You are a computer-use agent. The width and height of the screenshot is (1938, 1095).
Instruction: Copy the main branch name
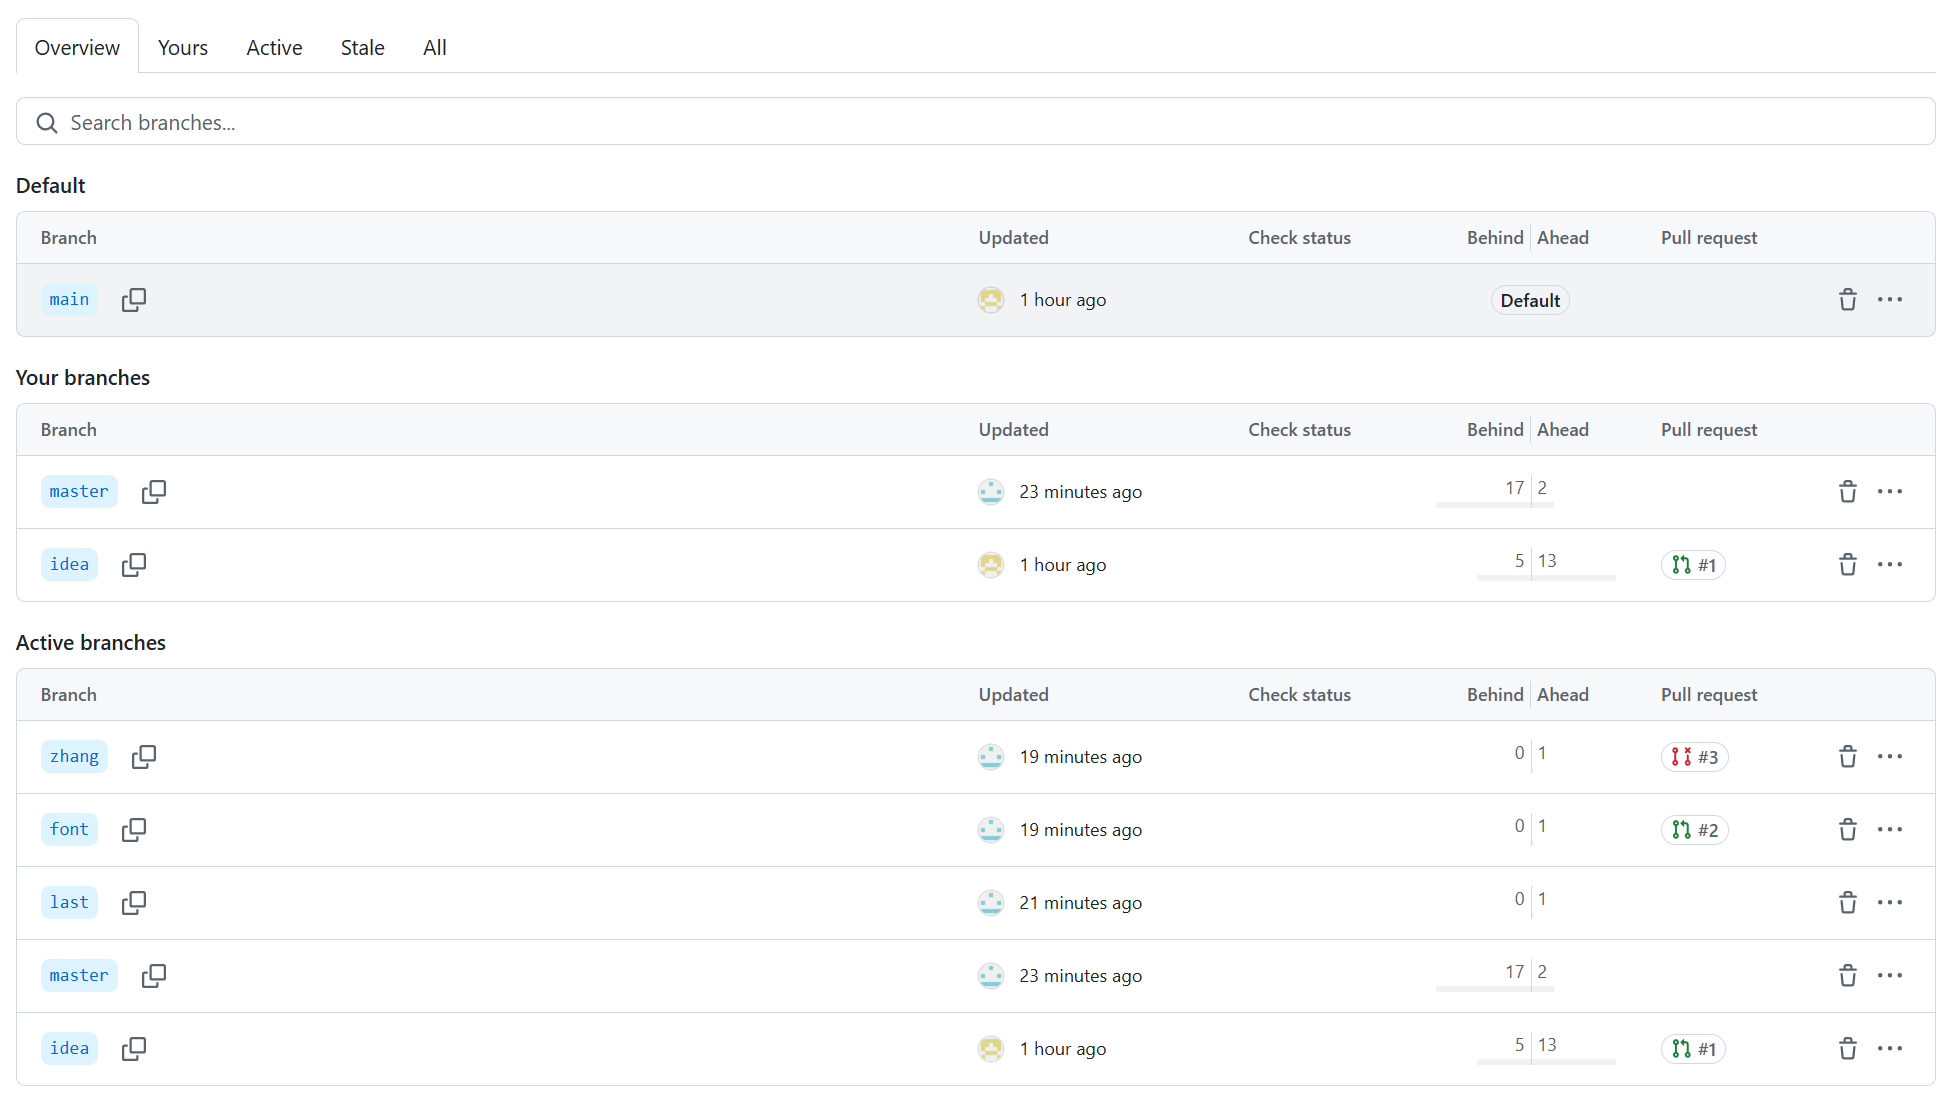click(x=133, y=300)
